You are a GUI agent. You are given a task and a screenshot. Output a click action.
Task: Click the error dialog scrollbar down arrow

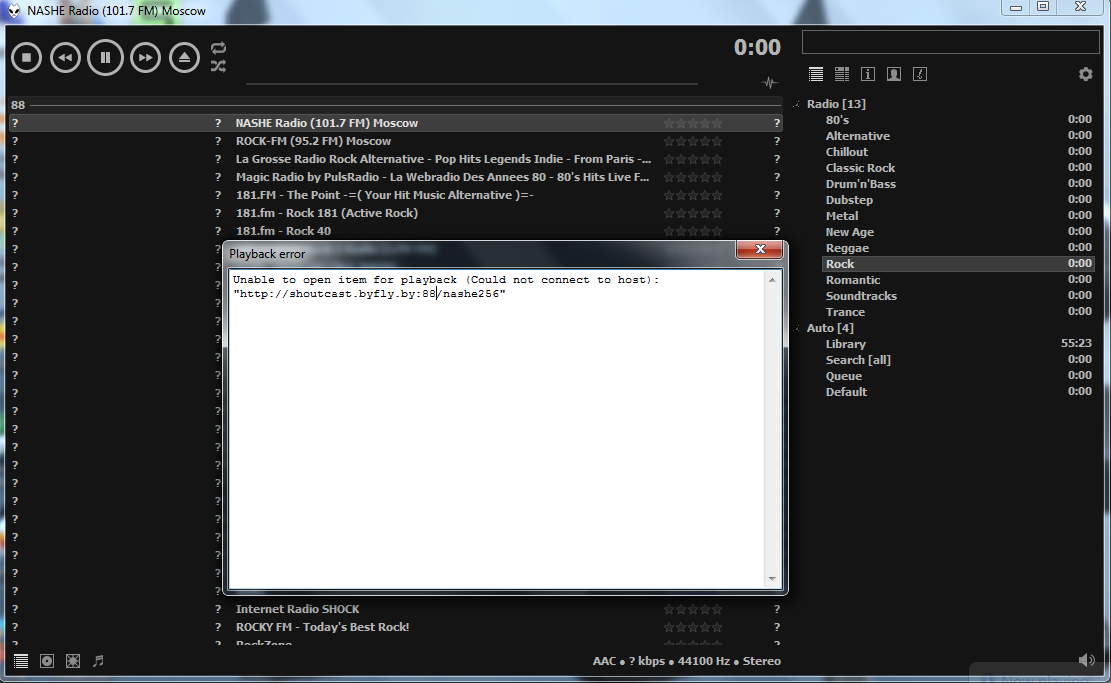coord(772,580)
